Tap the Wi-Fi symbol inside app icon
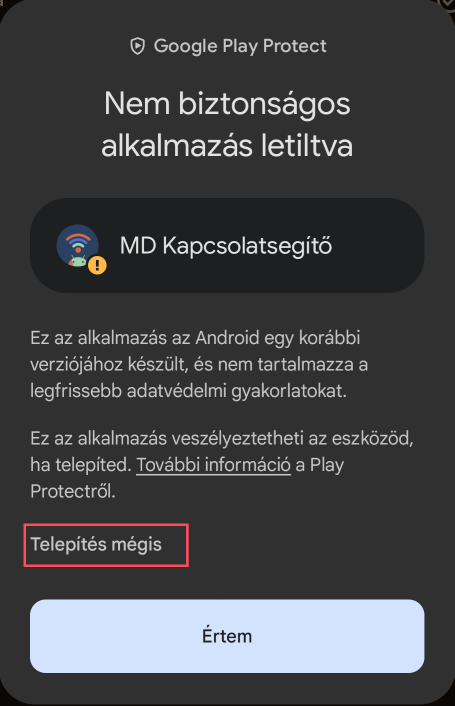The image size is (455, 706). pyautogui.click(x=78, y=241)
